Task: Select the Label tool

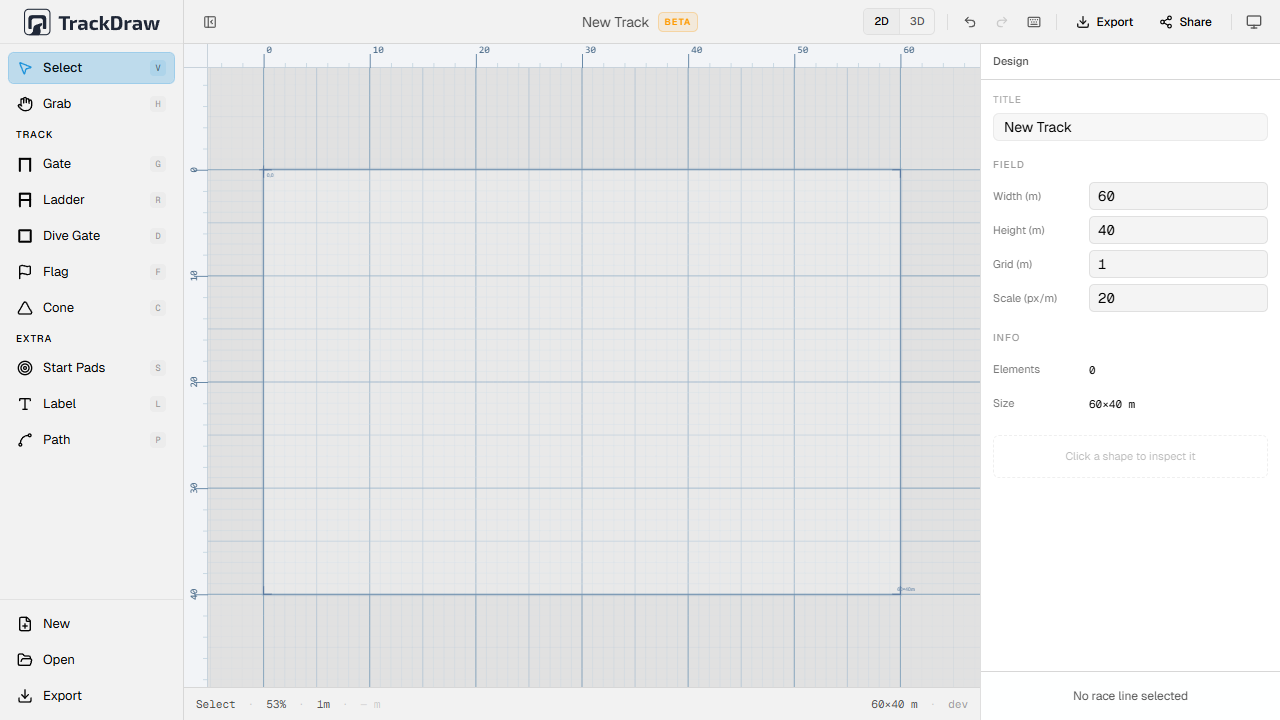Action: click(x=58, y=403)
